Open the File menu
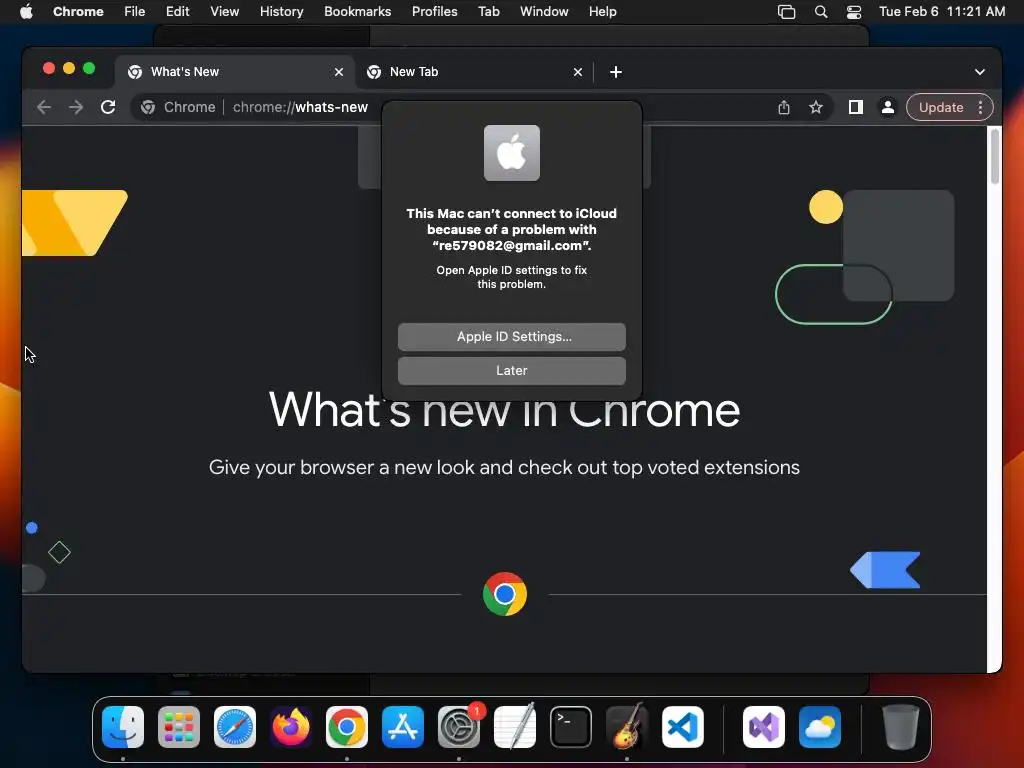 [135, 12]
